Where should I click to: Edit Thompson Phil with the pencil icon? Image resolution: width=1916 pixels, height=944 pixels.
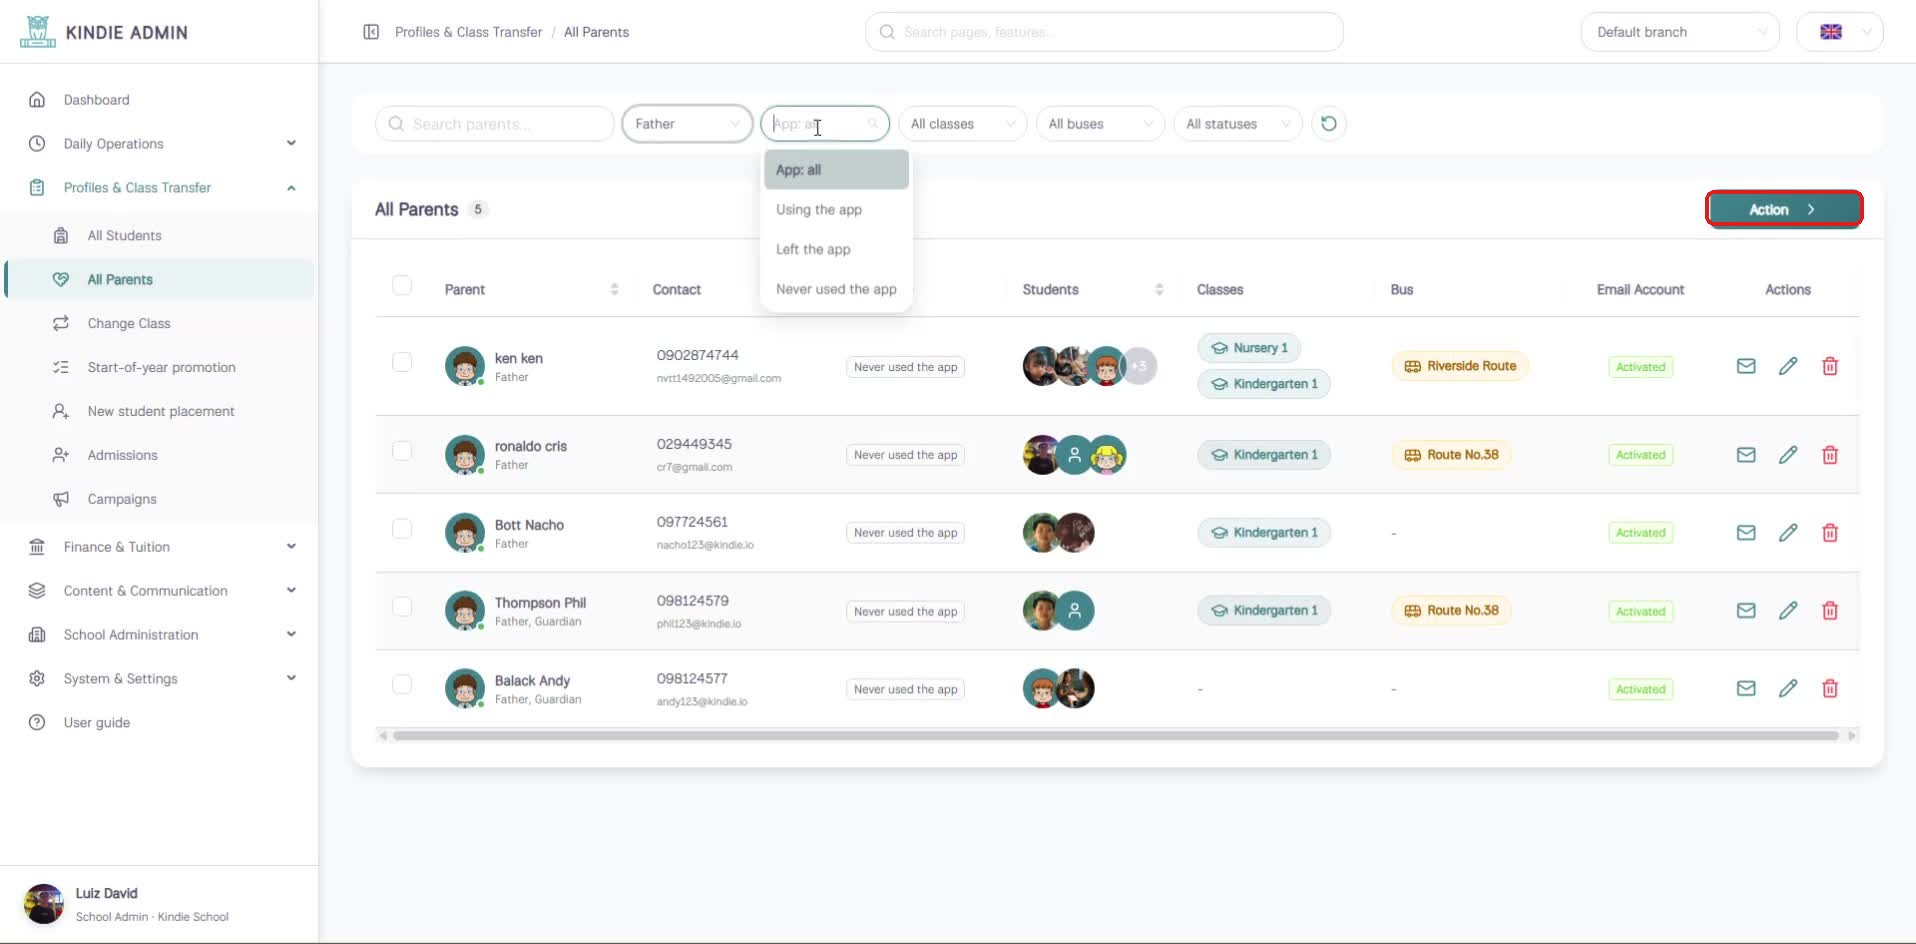1788,611
